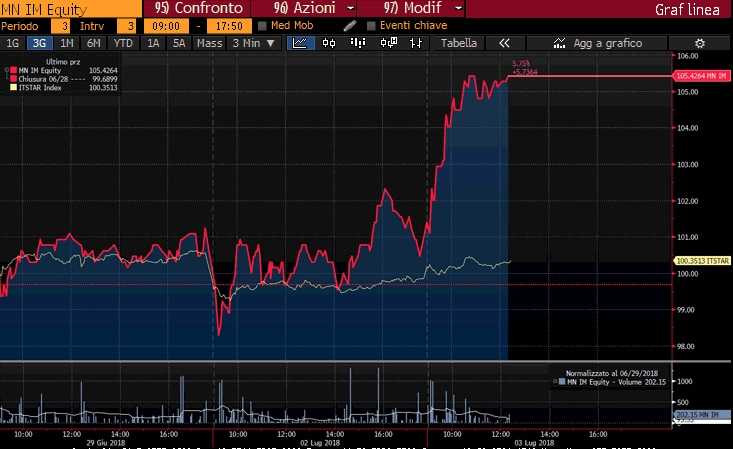Expand the Modif dropdown arrow

click(459, 8)
